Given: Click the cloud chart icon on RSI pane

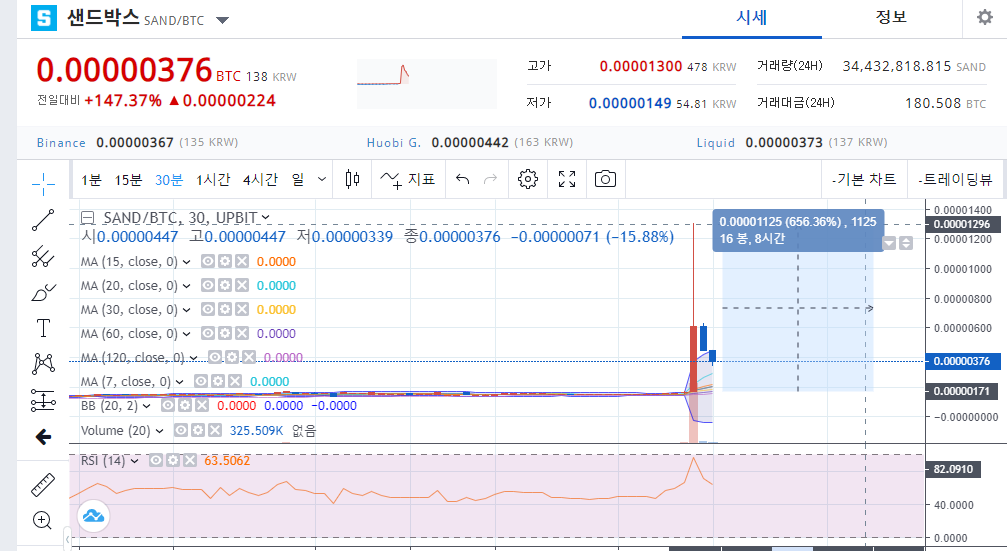Looking at the screenshot, I should tap(94, 516).
